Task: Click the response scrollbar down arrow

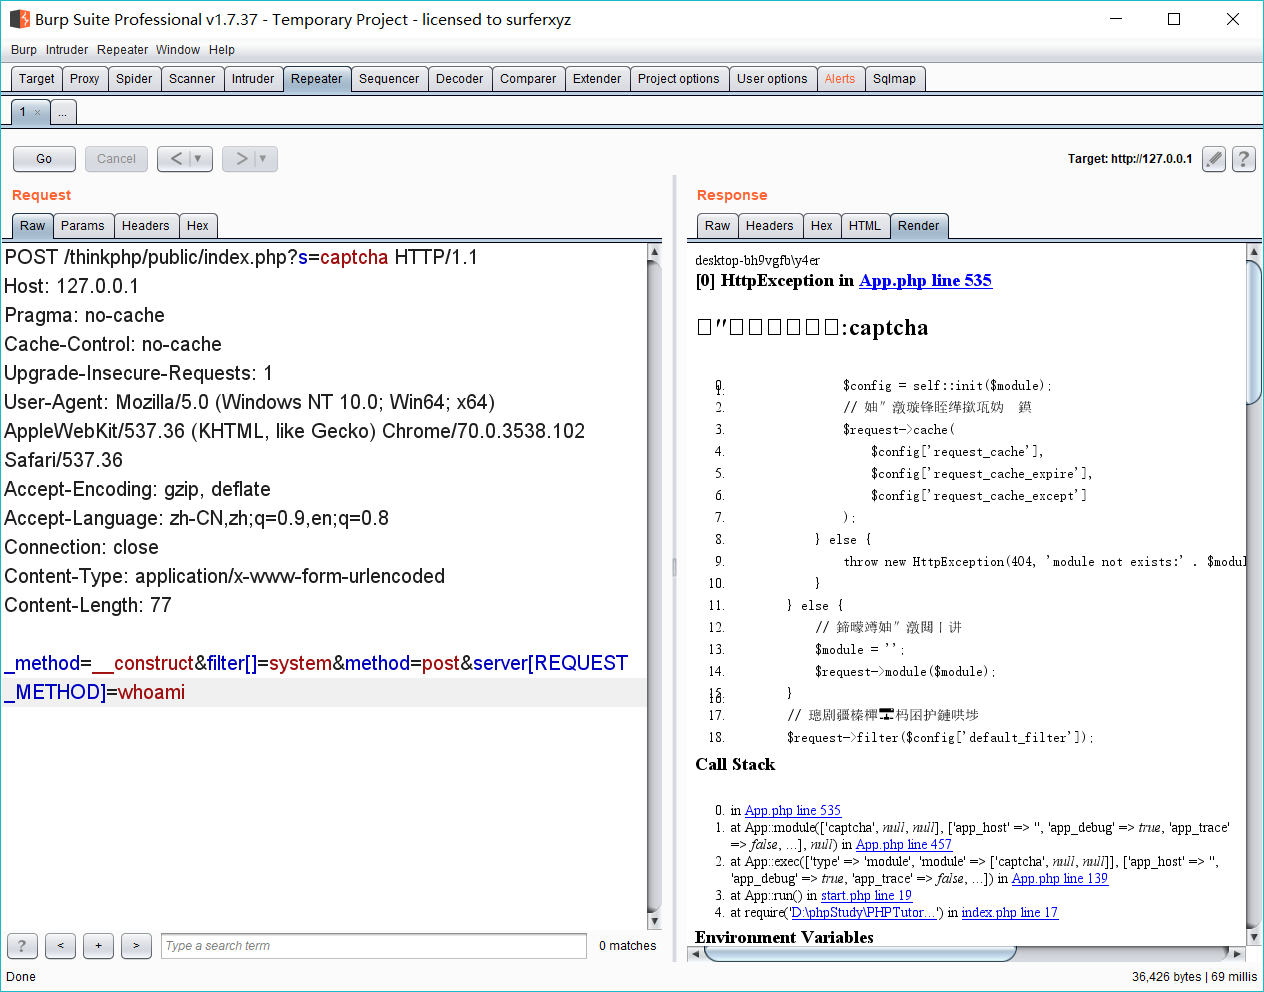Action: 1254,937
